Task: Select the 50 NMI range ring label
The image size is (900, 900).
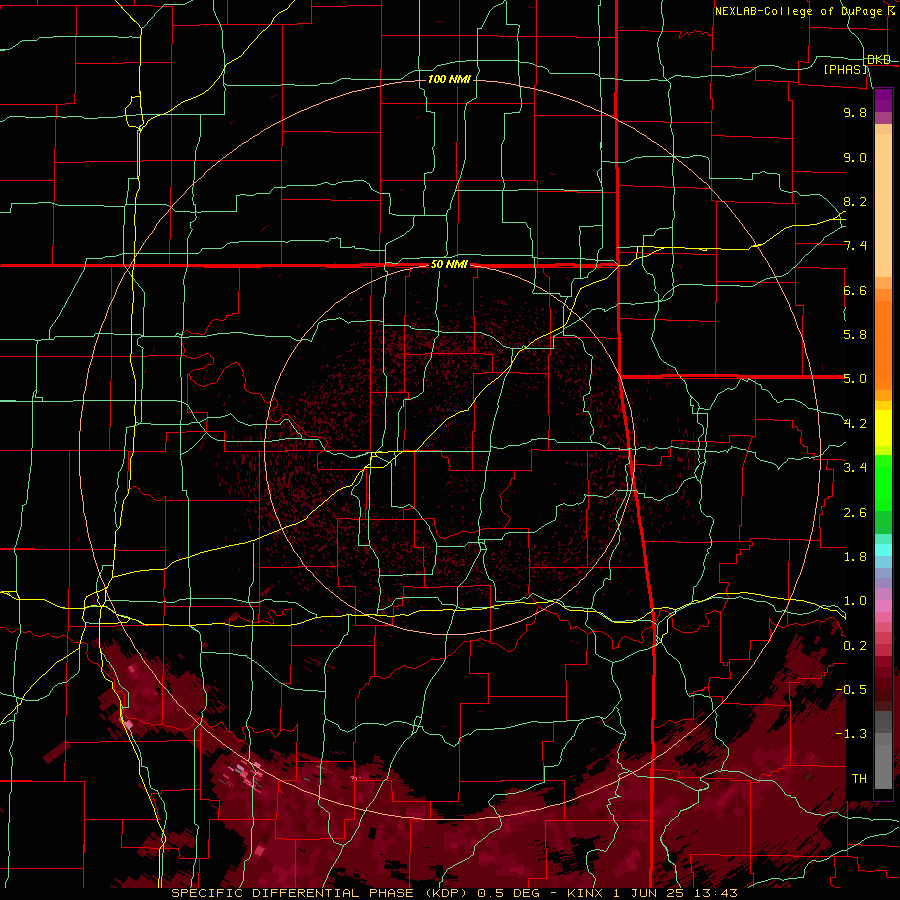Action: [449, 265]
